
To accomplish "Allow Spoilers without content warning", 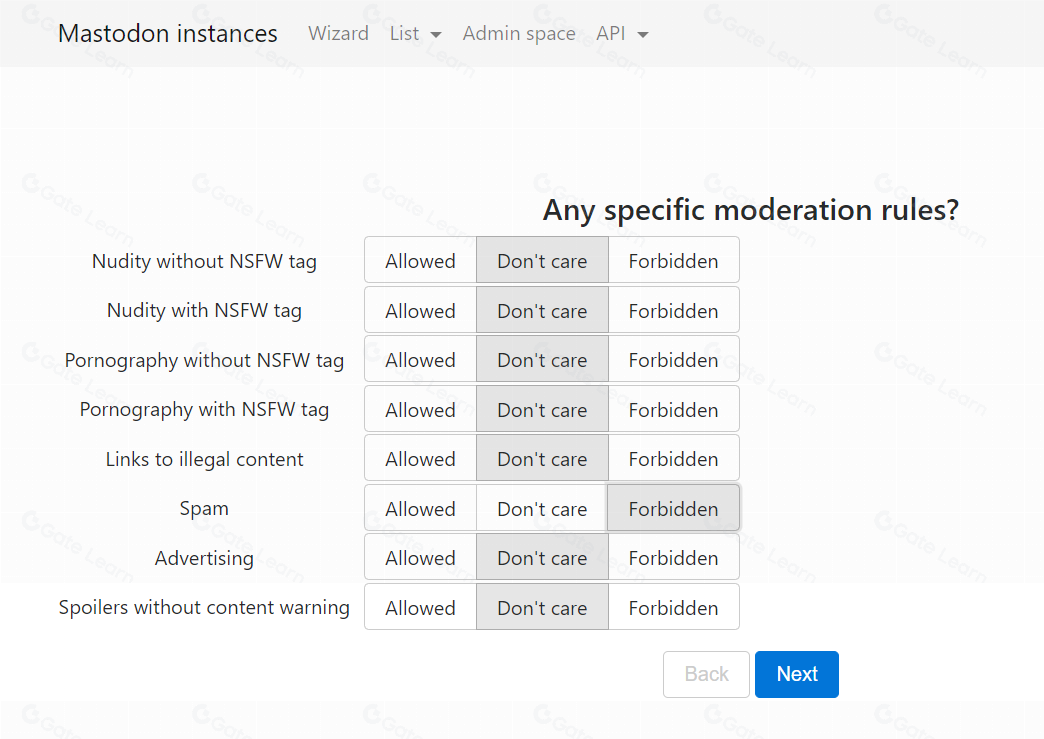I will 420,608.
